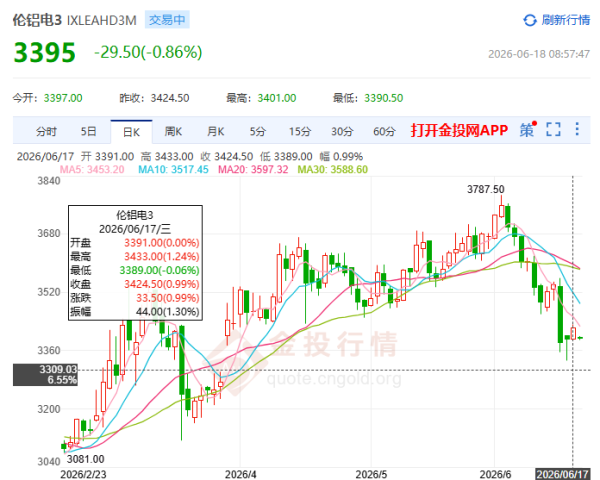Select the 周K tab

(x=173, y=132)
